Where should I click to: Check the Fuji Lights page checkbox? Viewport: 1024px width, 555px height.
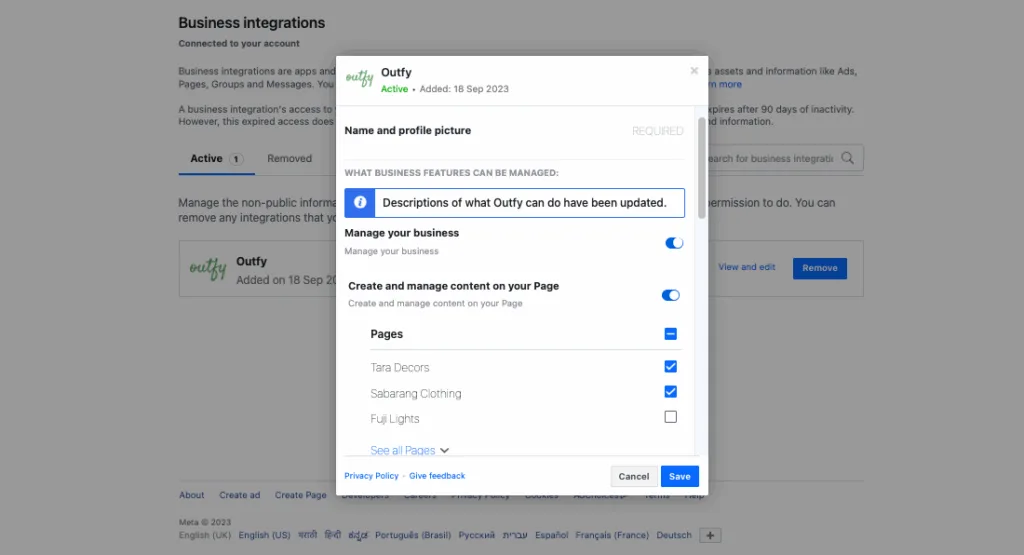(670, 417)
